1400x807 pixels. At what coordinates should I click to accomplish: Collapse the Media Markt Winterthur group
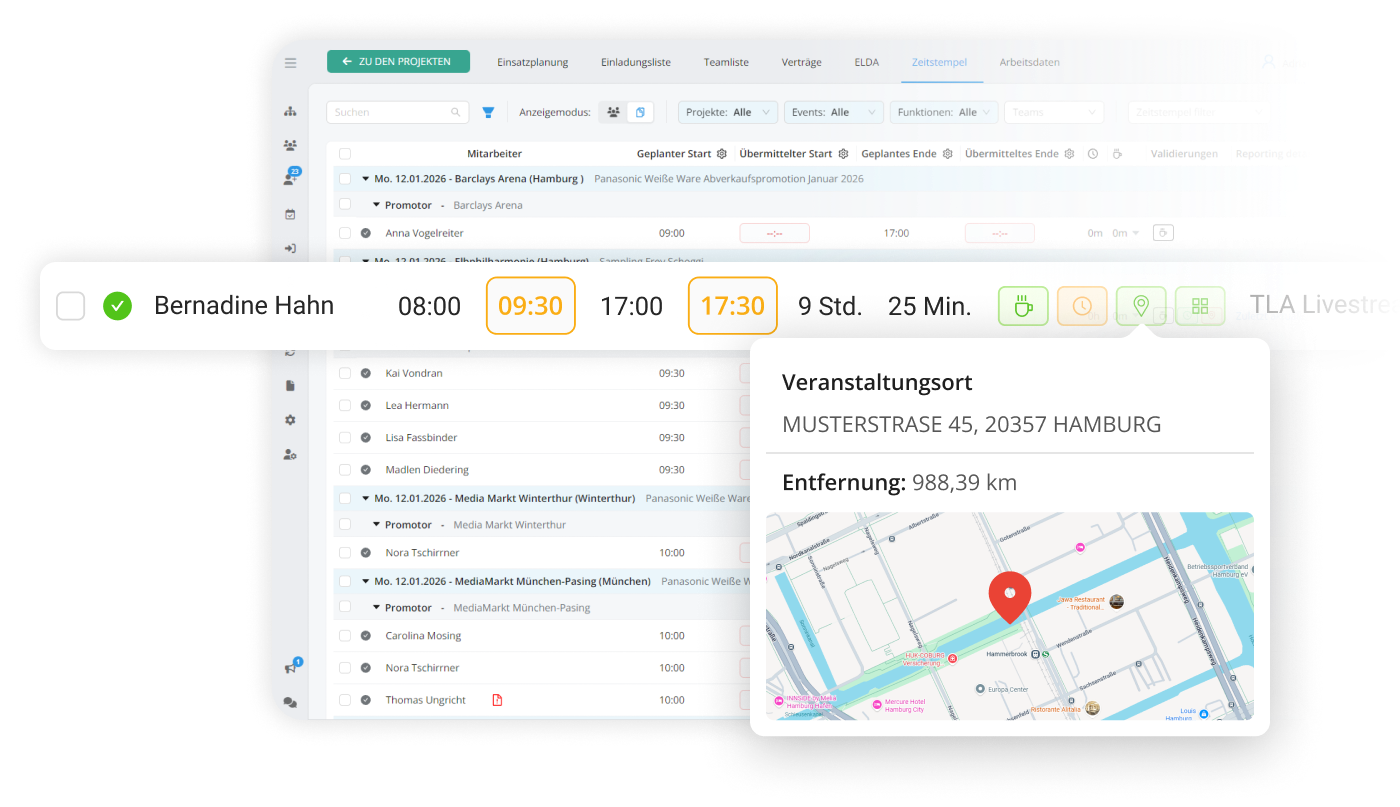click(x=365, y=498)
